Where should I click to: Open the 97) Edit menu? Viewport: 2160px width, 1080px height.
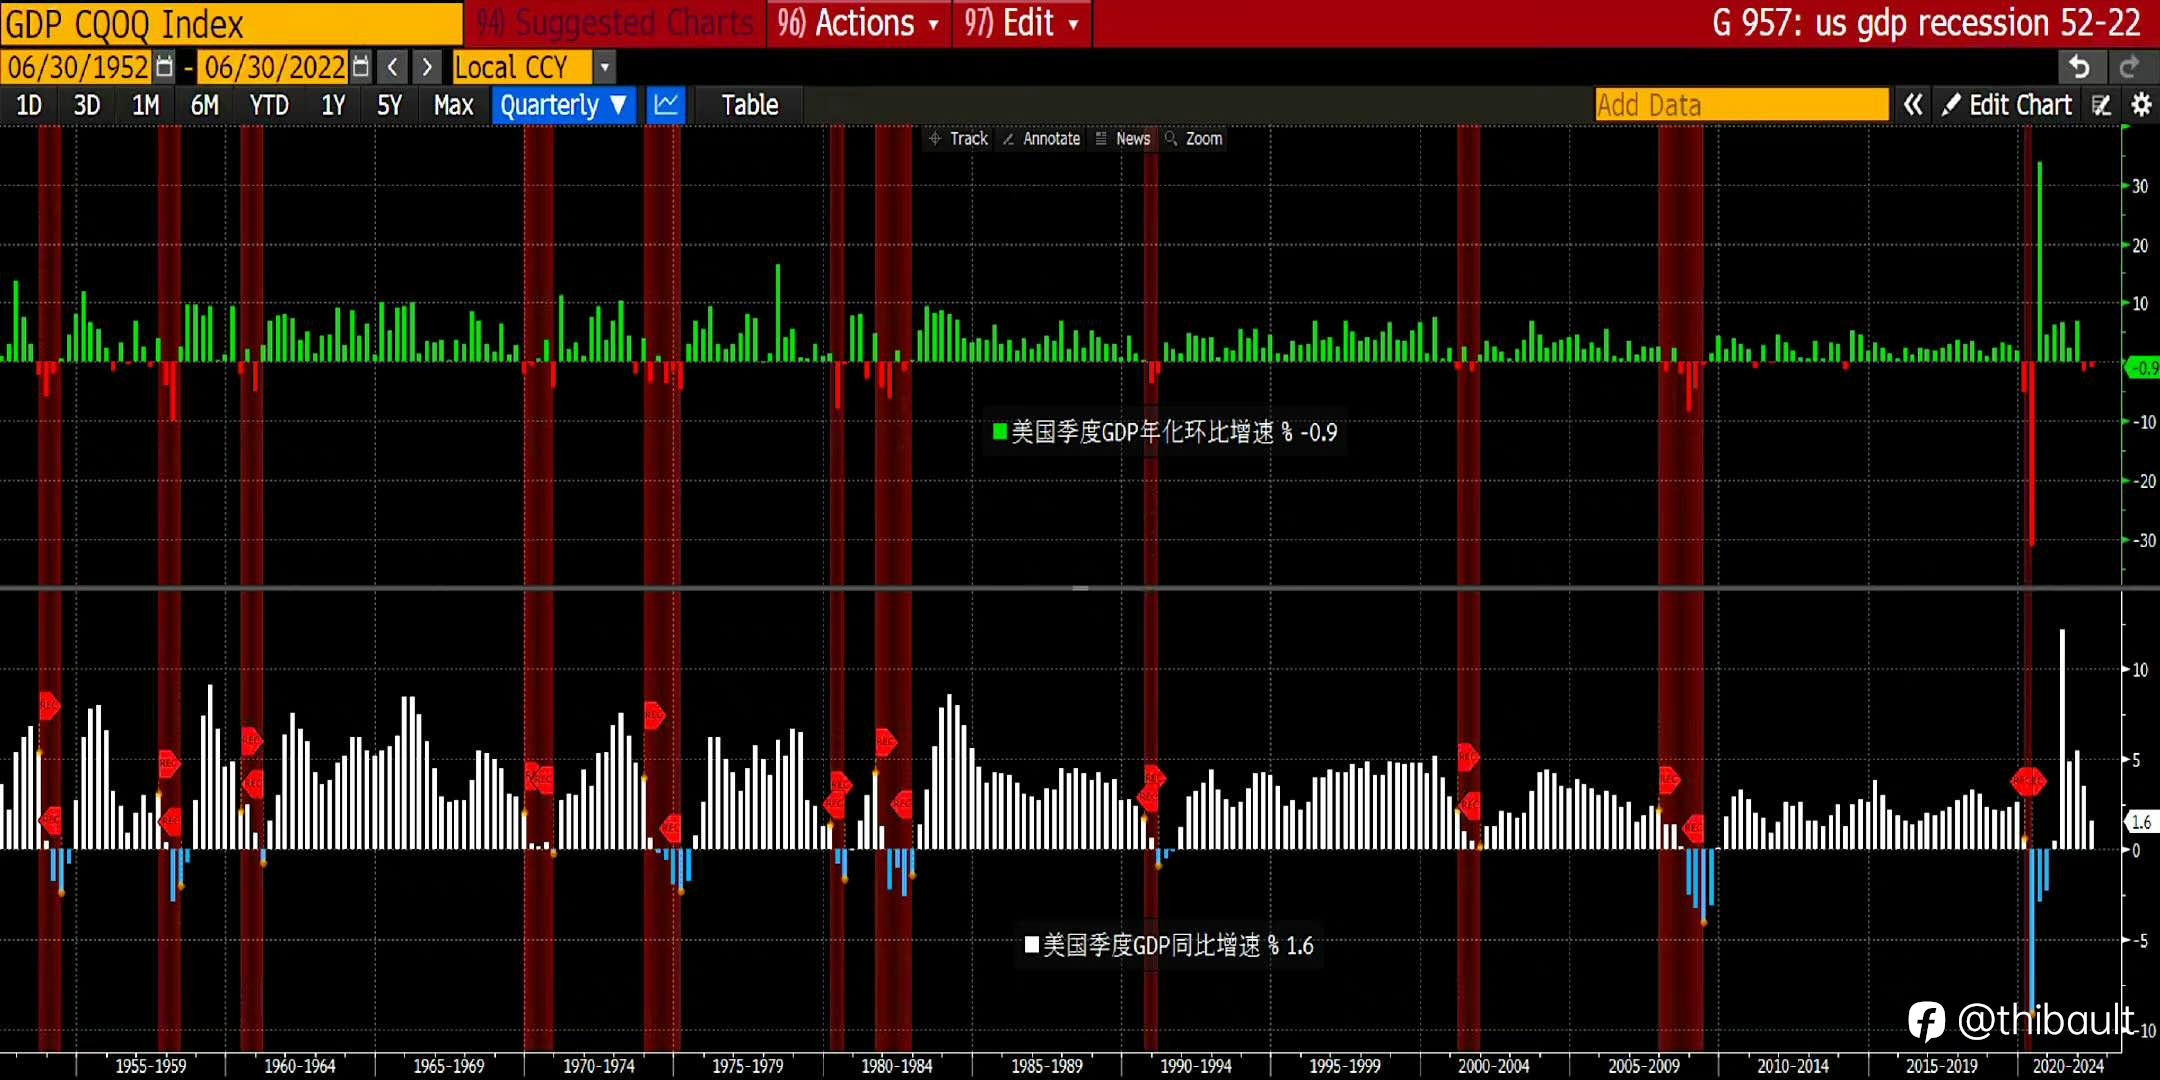[1021, 23]
